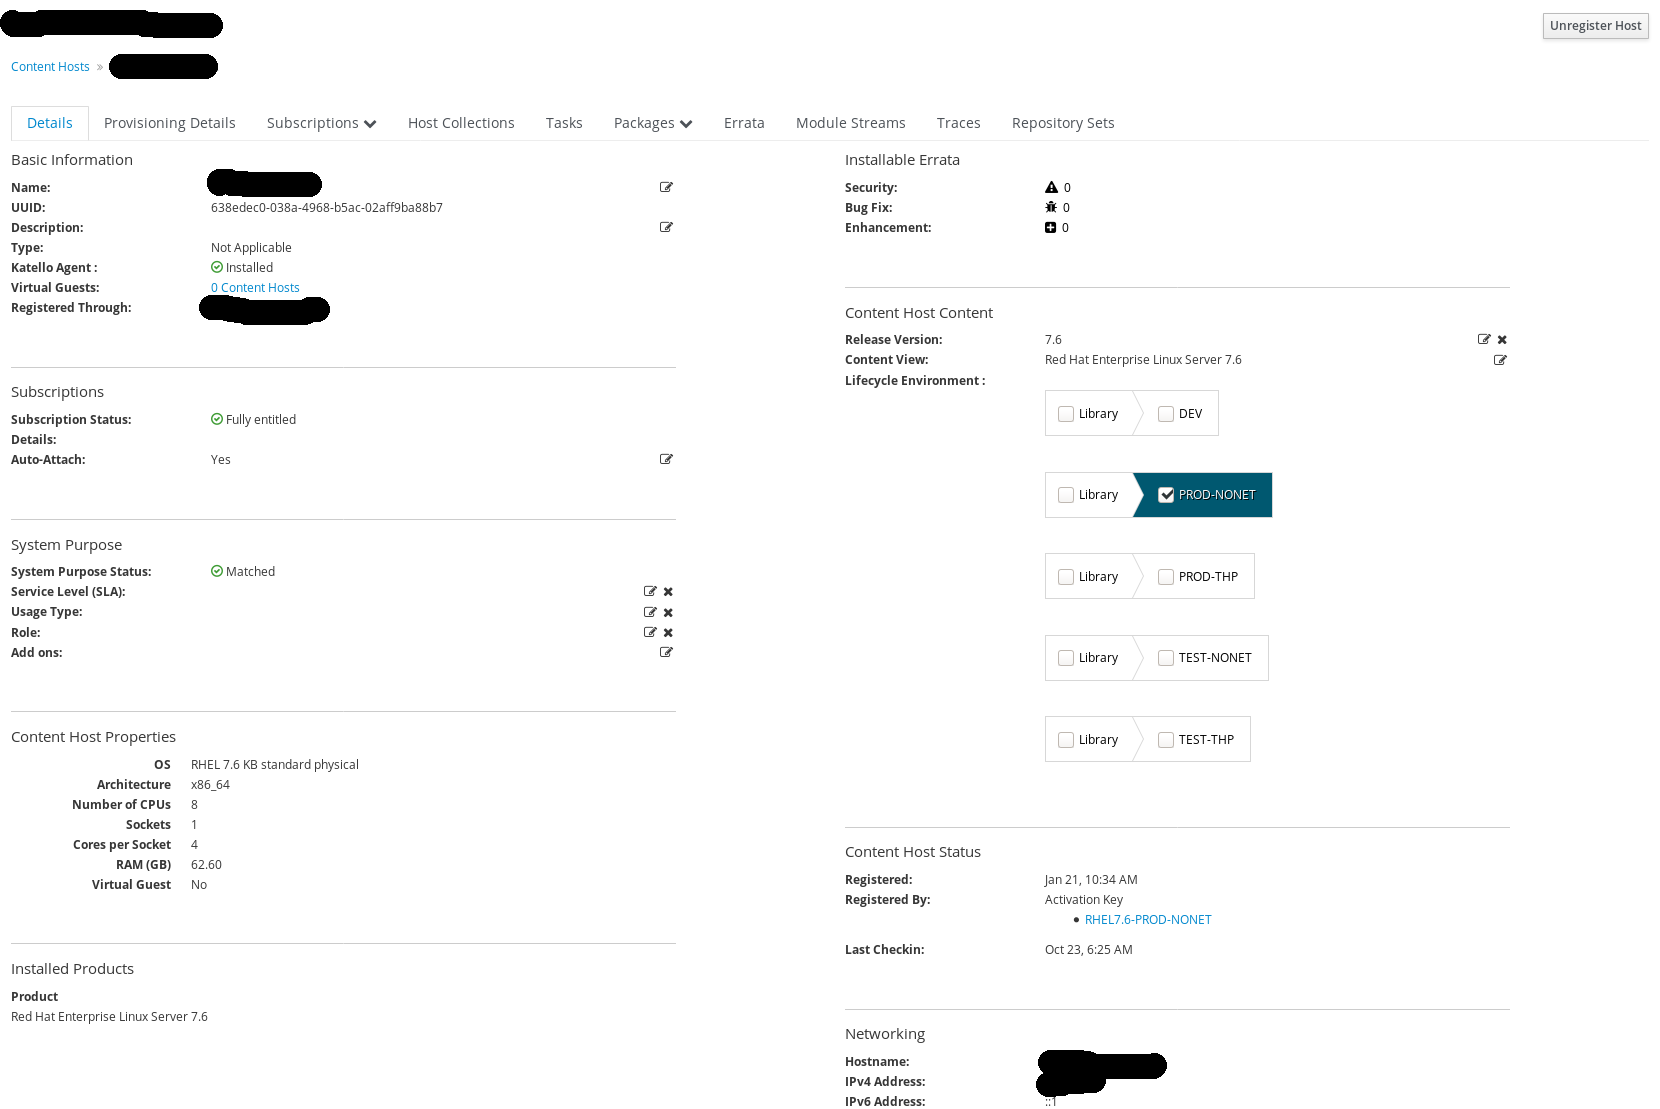Clear the Usage Type value
1660x1109 pixels.
[668, 613]
